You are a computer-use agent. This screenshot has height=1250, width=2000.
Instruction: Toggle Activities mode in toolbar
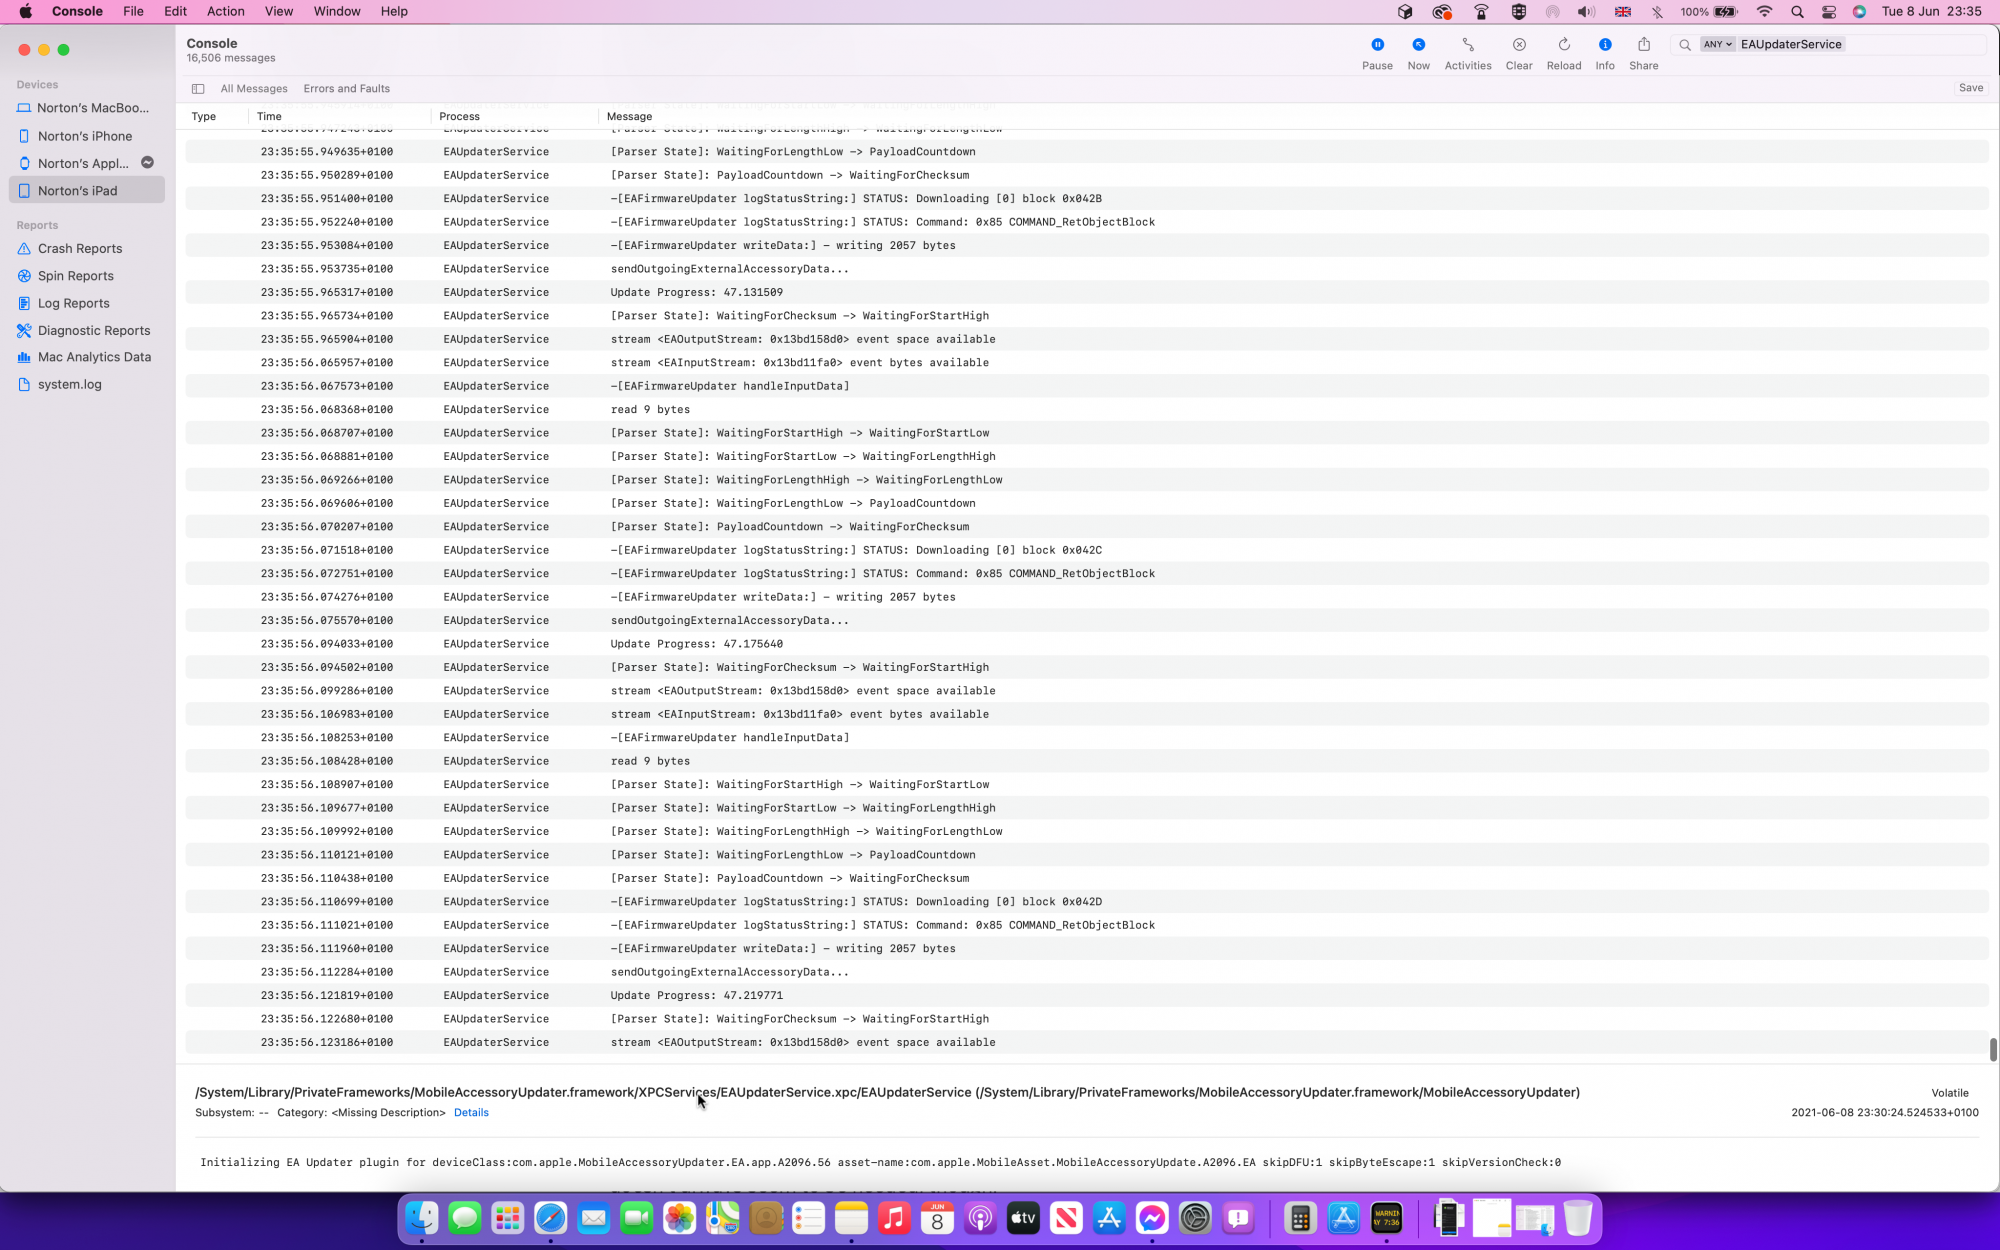(1467, 45)
